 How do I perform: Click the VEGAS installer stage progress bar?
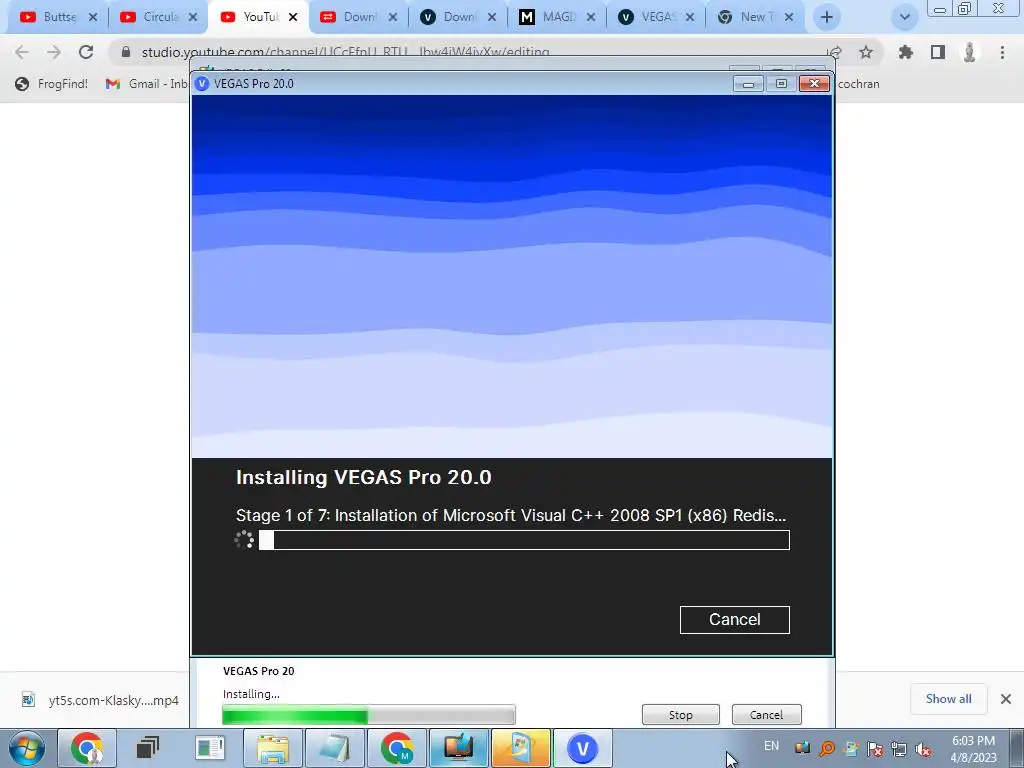524,540
